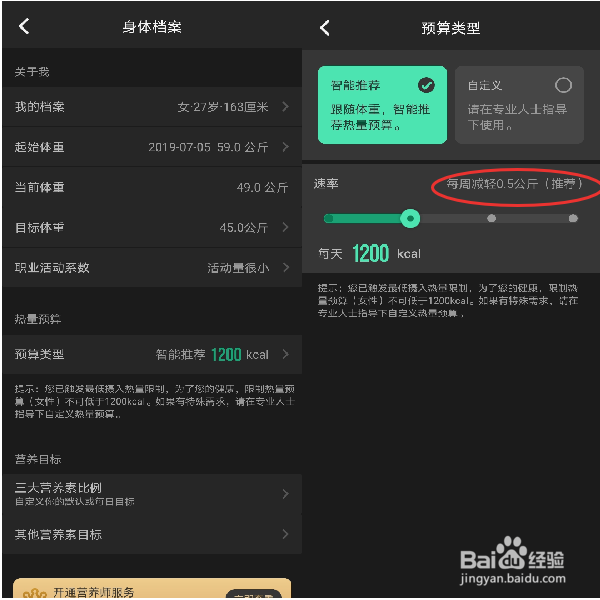Open 起始体重 details chevron
The height and width of the screenshot is (600, 600).
[285, 147]
